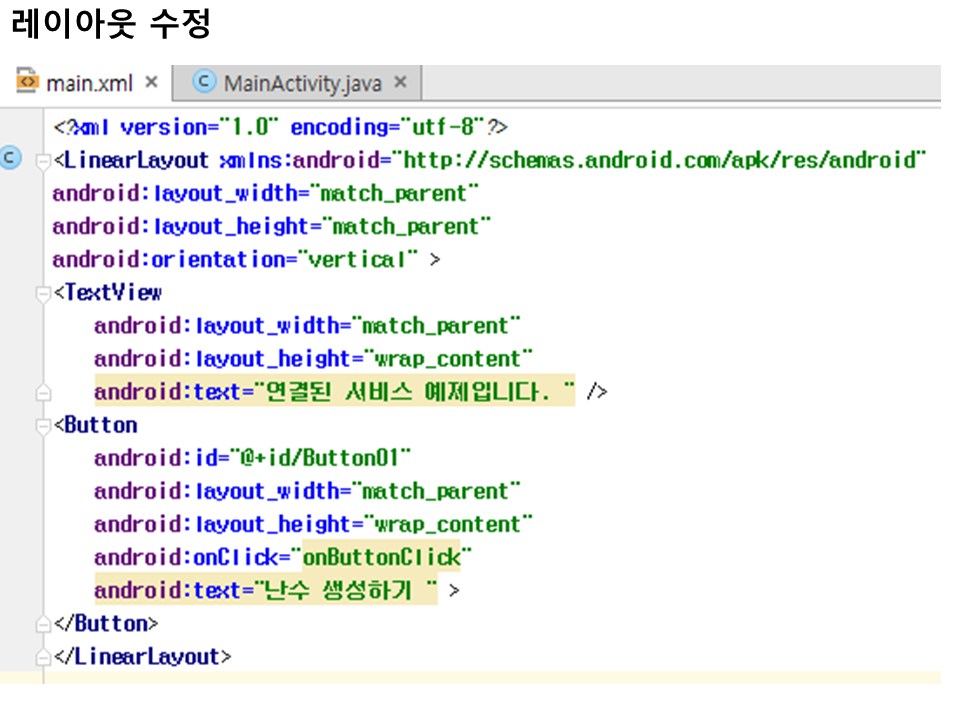This screenshot has height=720, width=960.
Task: Click the Java class icon on MainActivity.java tab
Action: 205,82
